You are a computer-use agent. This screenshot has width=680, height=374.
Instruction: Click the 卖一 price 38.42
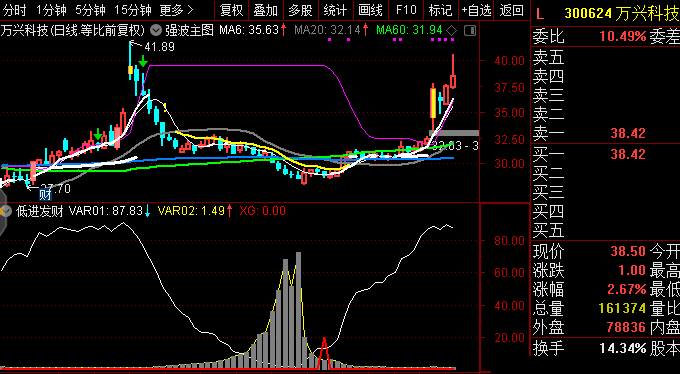(628, 133)
